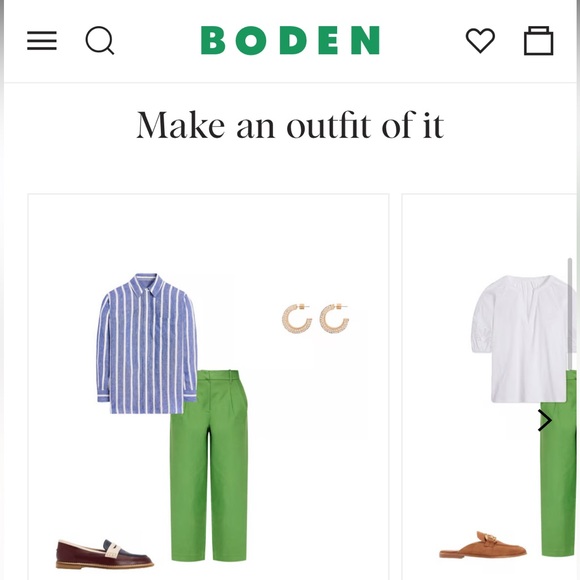Open the wishlist heart icon
580x580 pixels.
coord(480,40)
